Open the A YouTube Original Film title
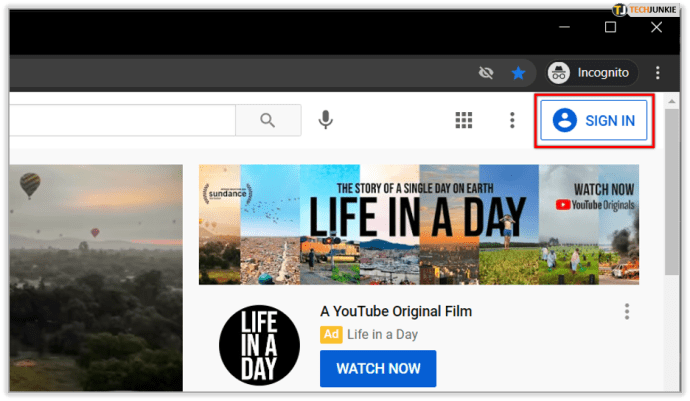 click(x=396, y=311)
